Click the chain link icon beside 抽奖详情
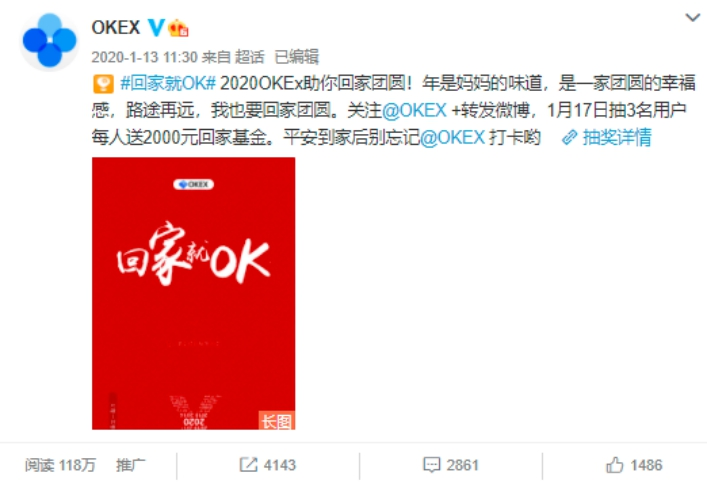 click(569, 138)
